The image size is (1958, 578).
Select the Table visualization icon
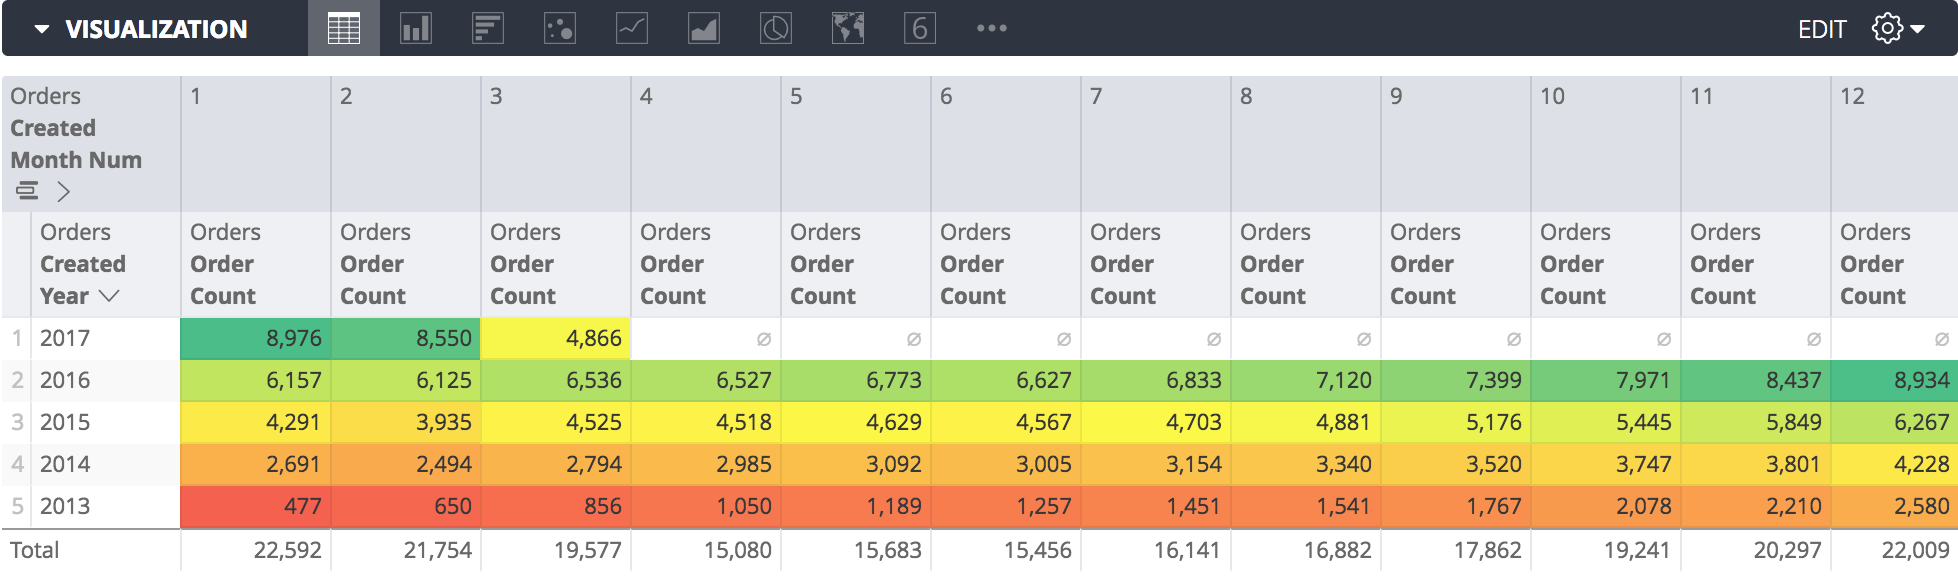(x=343, y=28)
